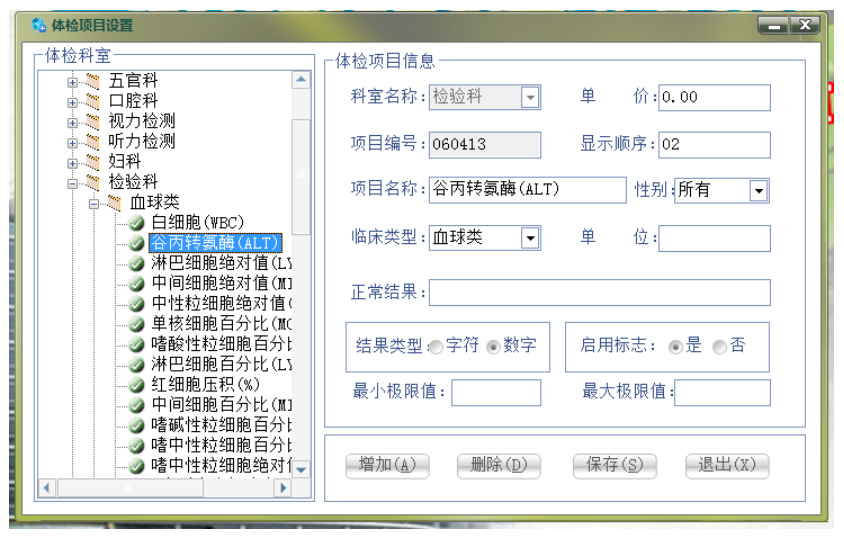Click the 单位 input field

(715, 238)
